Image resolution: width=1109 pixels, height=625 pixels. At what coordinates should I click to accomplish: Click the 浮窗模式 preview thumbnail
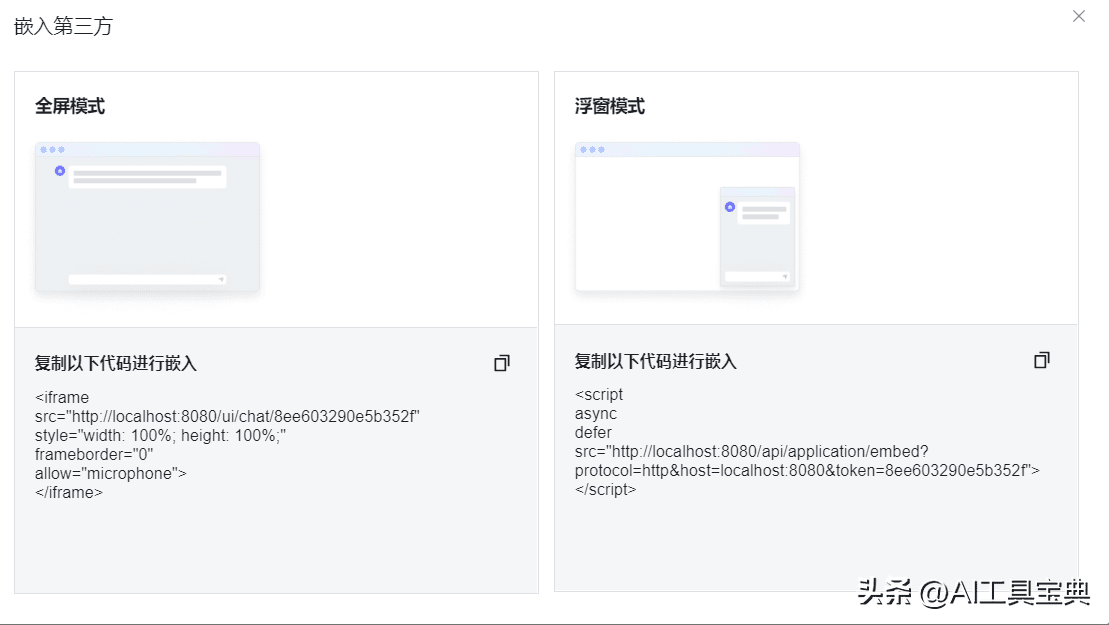tap(687, 217)
